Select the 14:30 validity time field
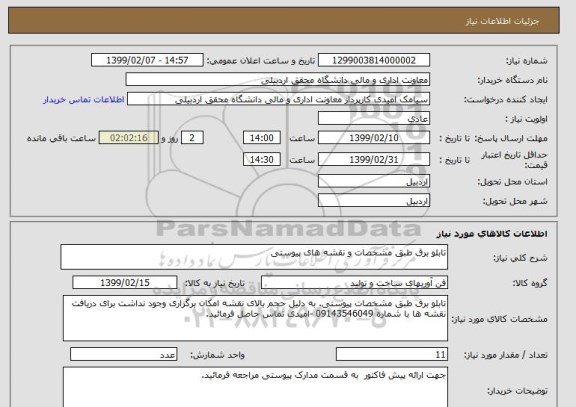The height and width of the screenshot is (407, 576). 262,159
